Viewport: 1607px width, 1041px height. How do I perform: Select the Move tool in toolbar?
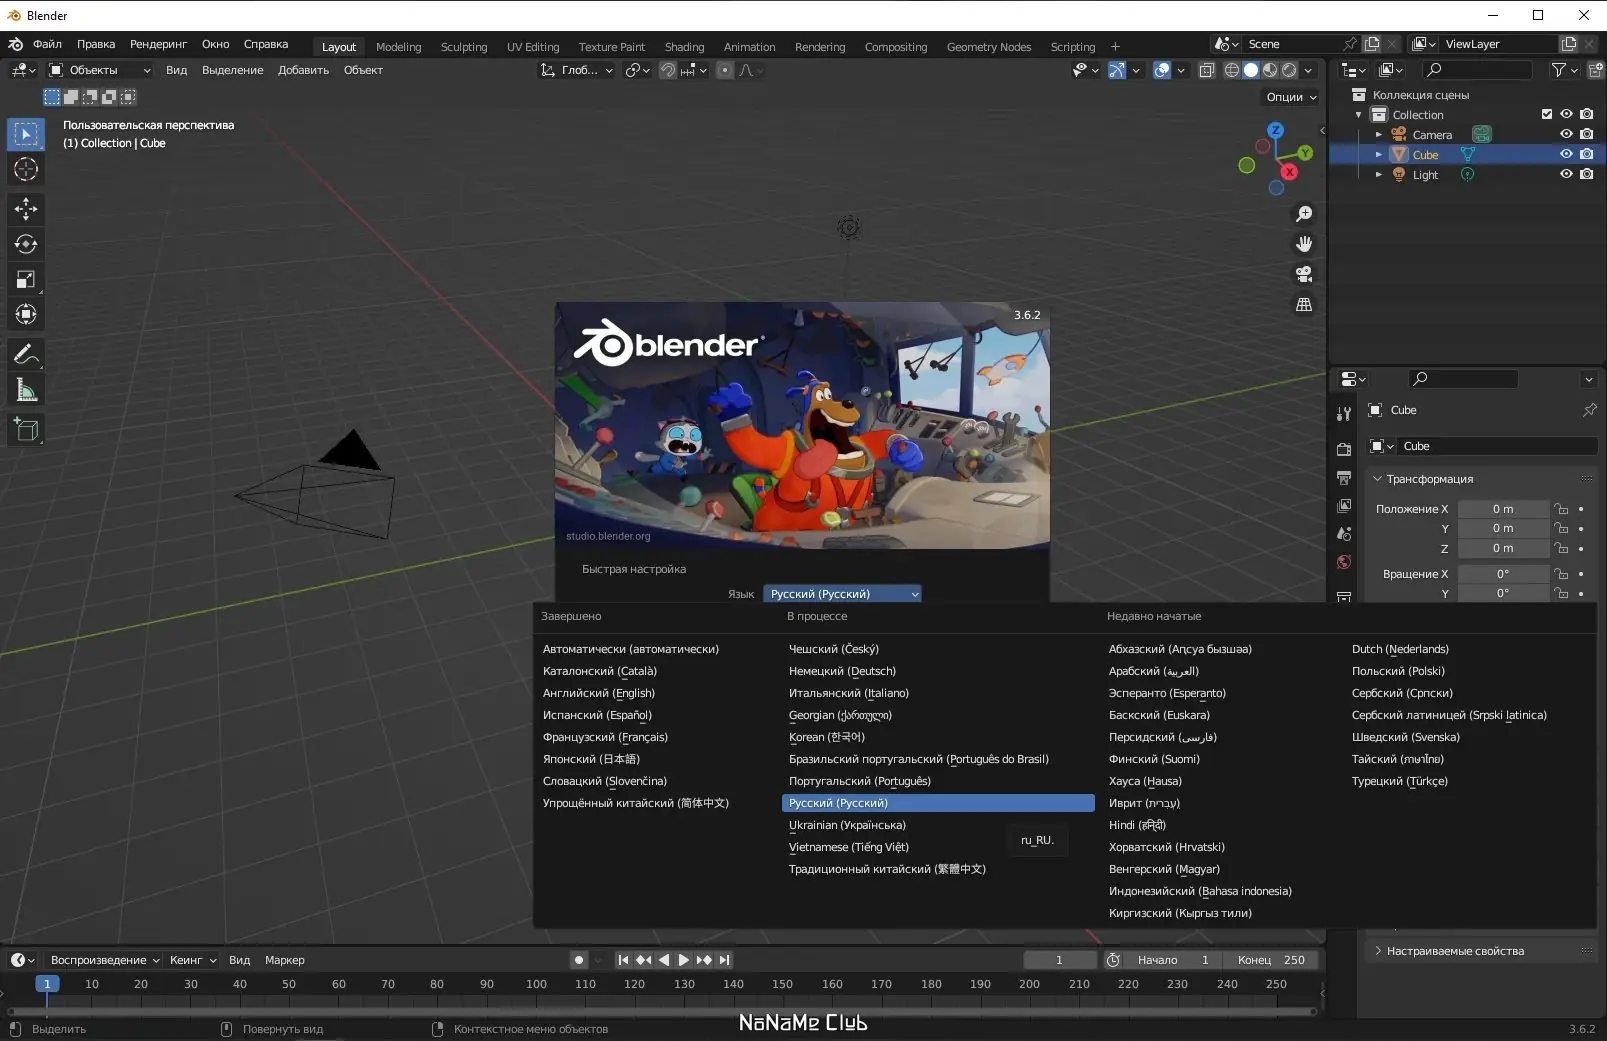[26, 209]
